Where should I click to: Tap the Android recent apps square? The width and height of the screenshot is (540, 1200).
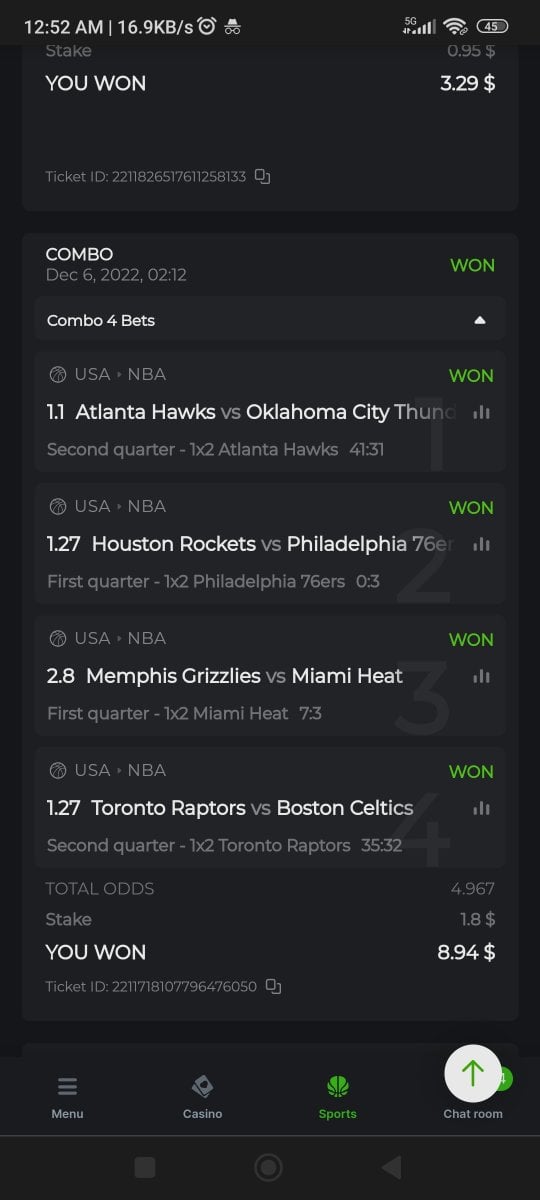click(x=145, y=1167)
